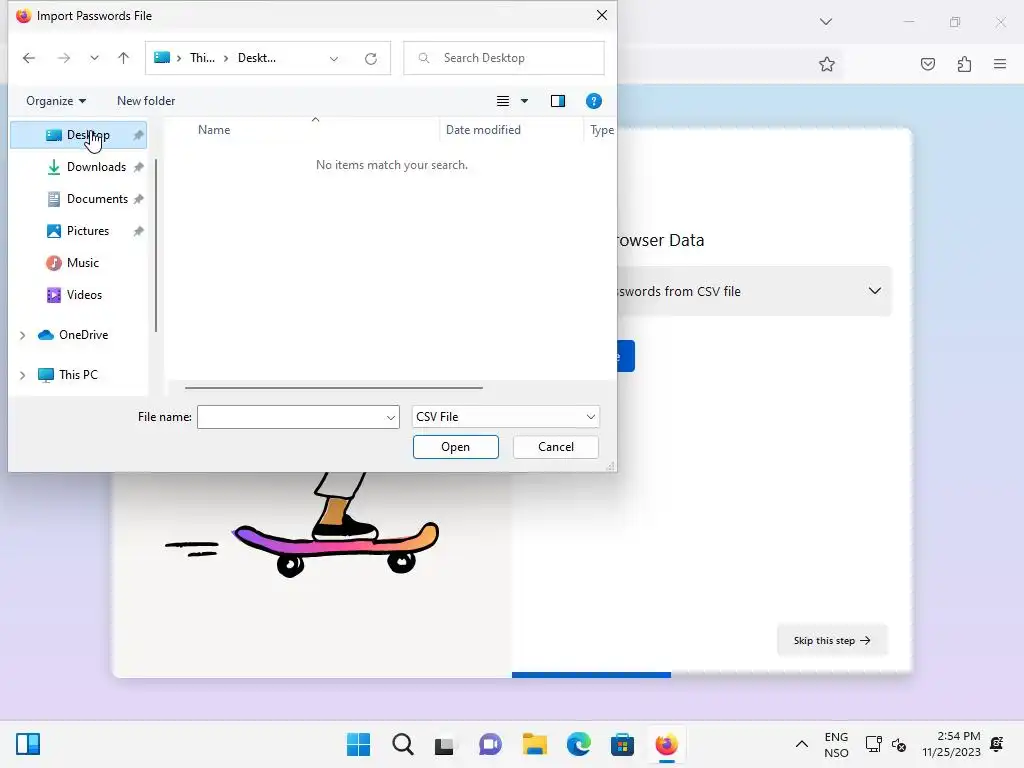Expand passwords from CSV file dropdown in Firefox

point(875,291)
